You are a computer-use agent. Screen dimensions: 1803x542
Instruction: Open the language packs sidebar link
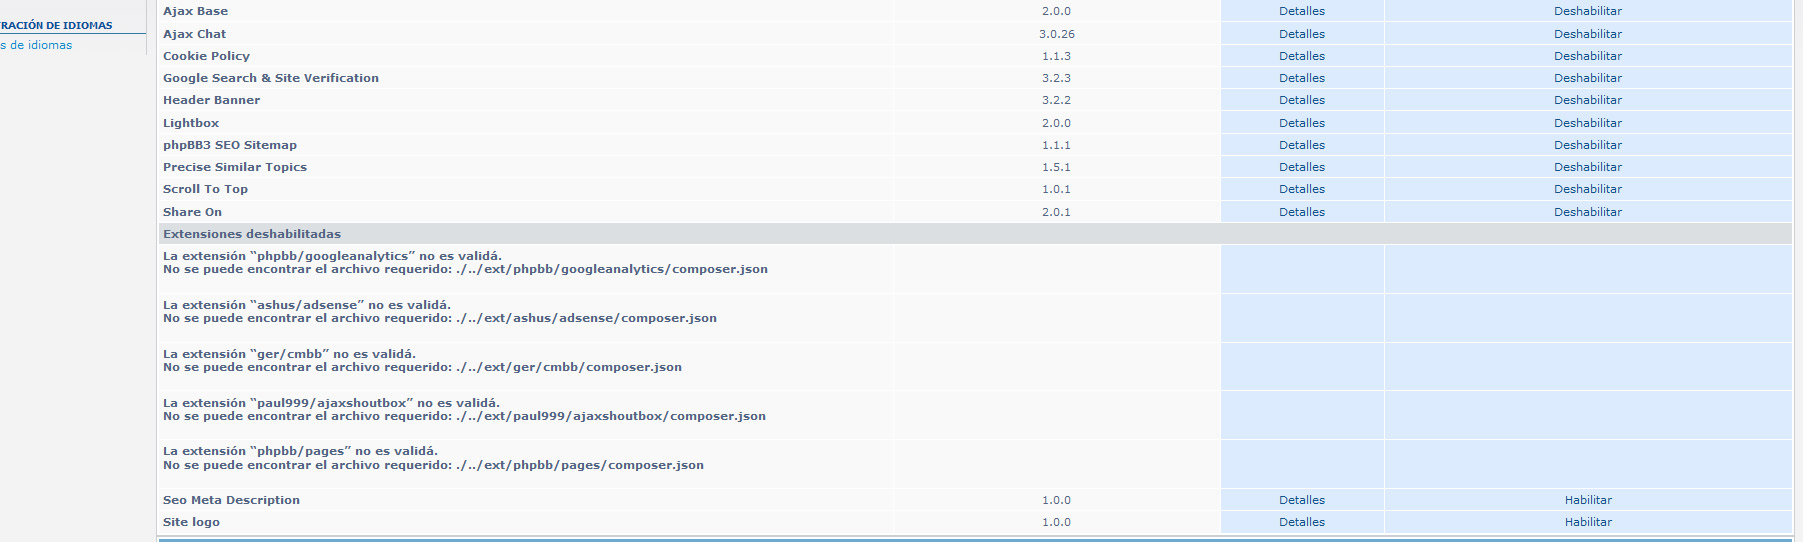coord(37,45)
